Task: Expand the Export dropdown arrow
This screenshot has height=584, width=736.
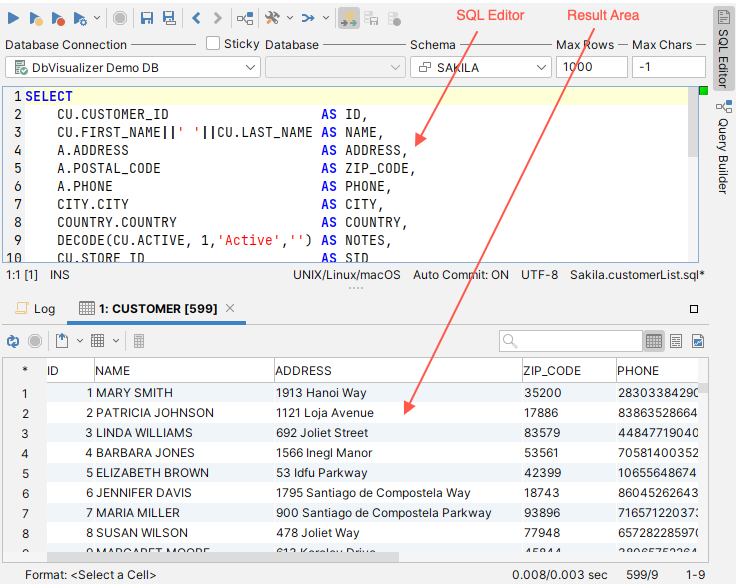Action: click(79, 341)
